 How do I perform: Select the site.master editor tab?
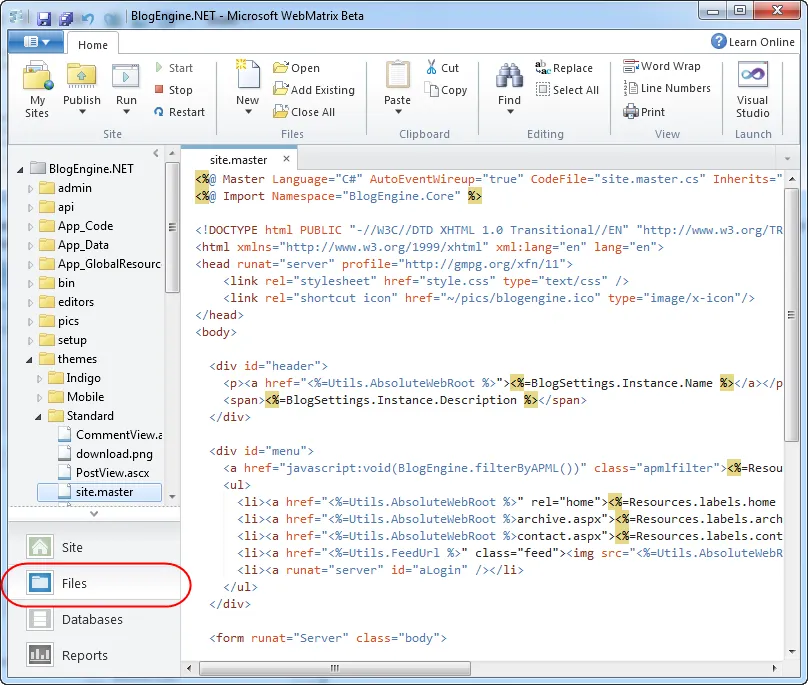239,159
